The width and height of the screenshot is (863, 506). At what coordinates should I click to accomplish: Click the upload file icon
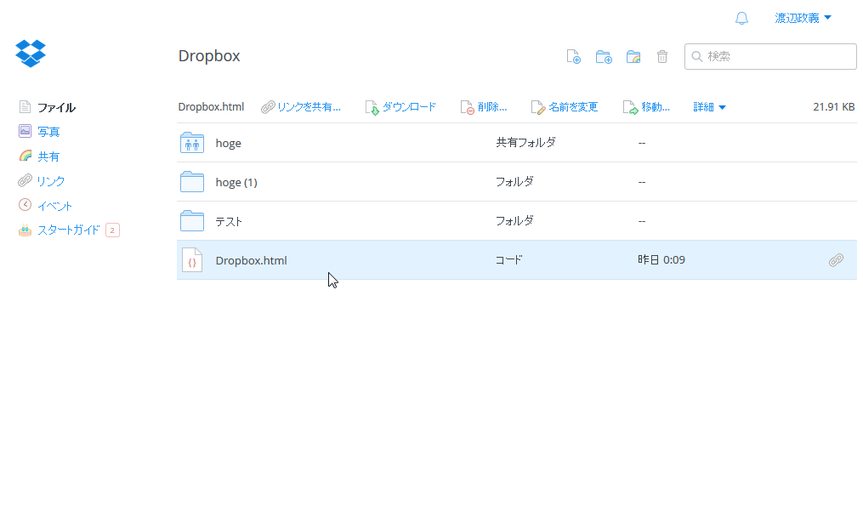573,56
